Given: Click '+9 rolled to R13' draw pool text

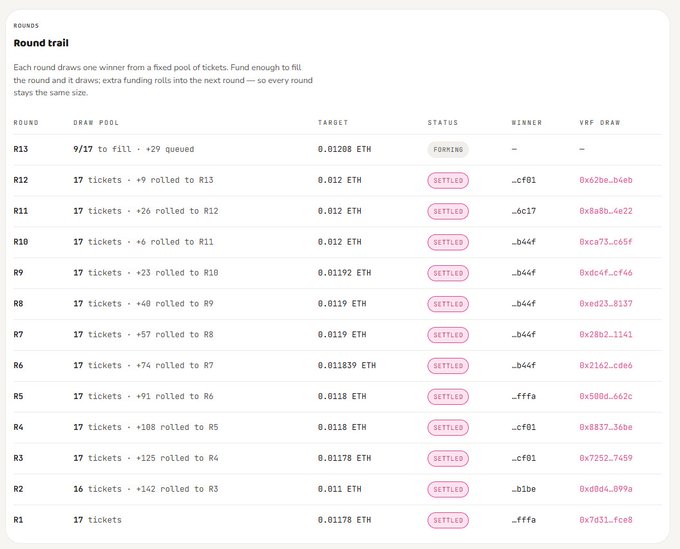Looking at the screenshot, I should point(175,180).
